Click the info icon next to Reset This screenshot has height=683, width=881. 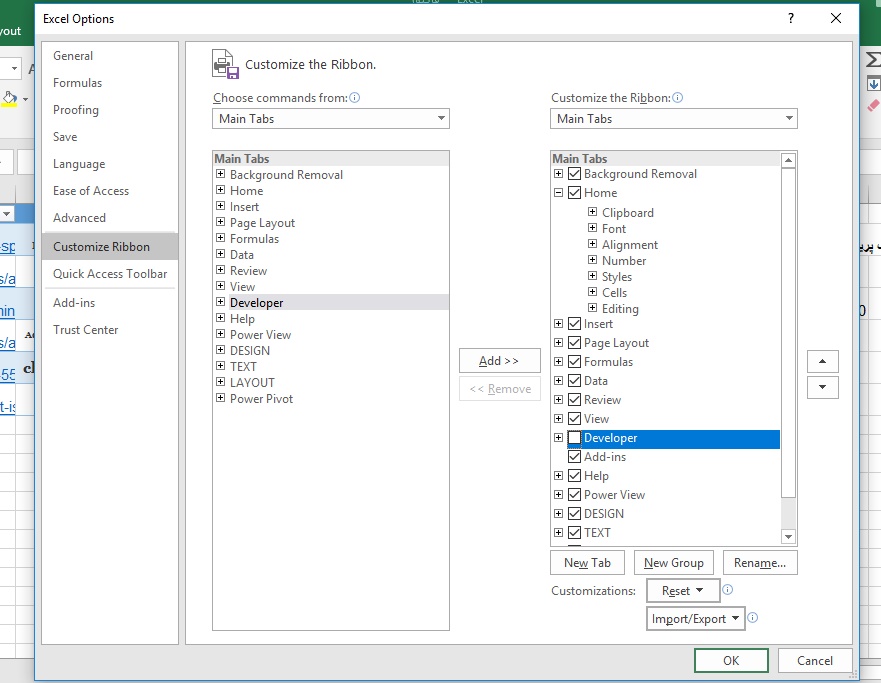pyautogui.click(x=728, y=590)
